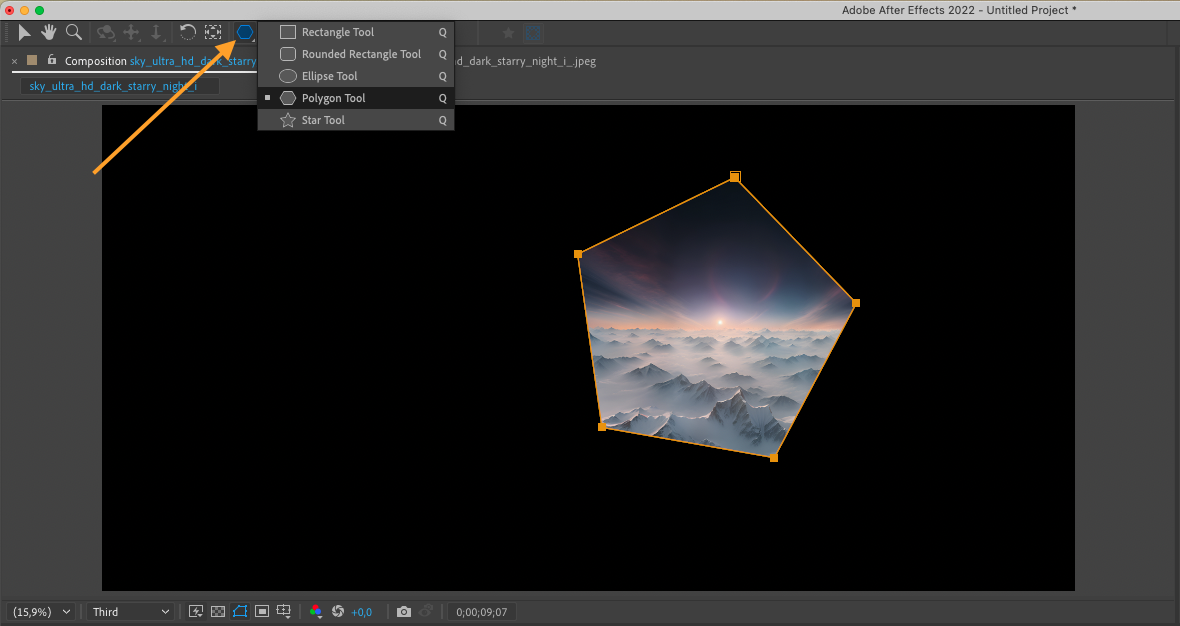Click the Reset Exposure aperture icon
The height and width of the screenshot is (626, 1180).
[x=338, y=612]
